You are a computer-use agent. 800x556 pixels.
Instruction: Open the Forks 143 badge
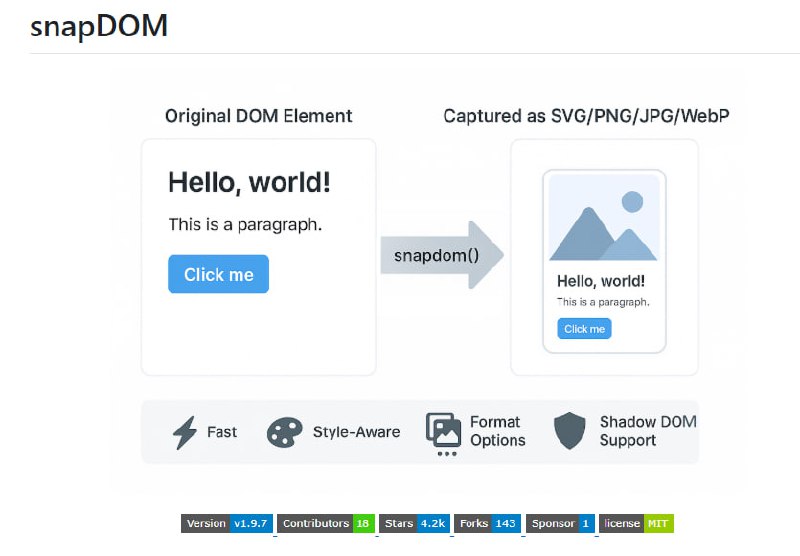click(488, 523)
